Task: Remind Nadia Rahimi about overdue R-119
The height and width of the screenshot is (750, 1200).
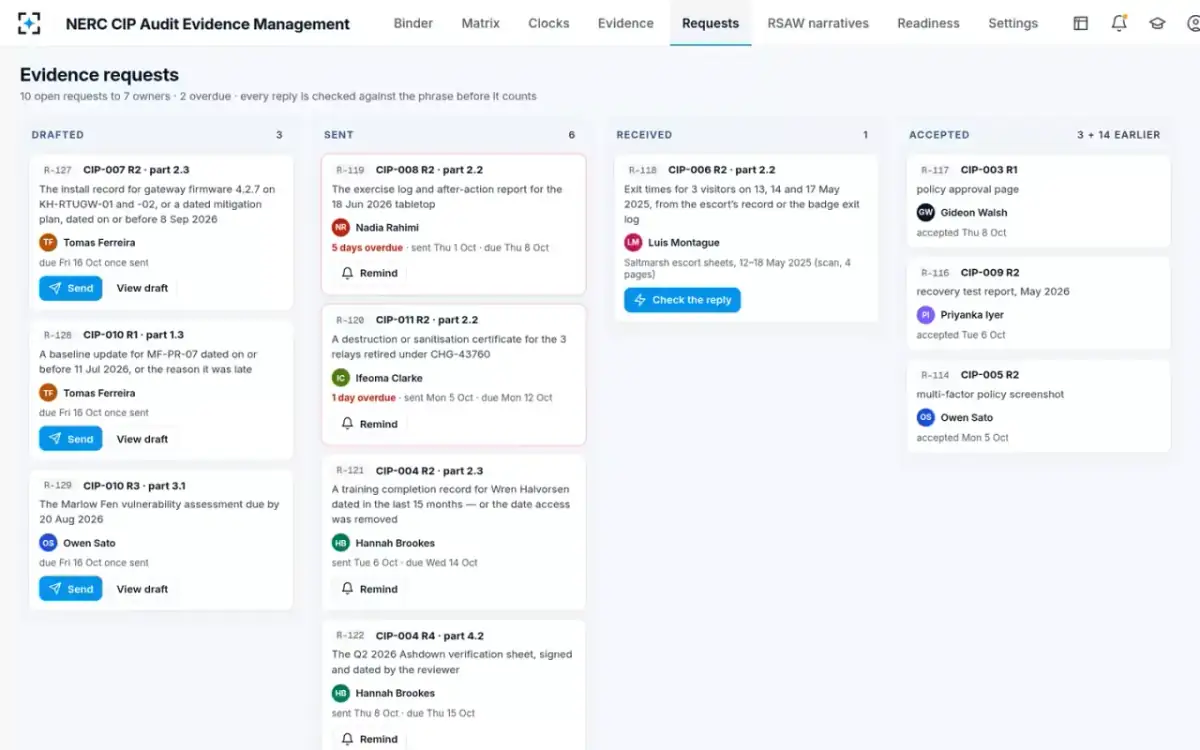Action: tap(370, 273)
